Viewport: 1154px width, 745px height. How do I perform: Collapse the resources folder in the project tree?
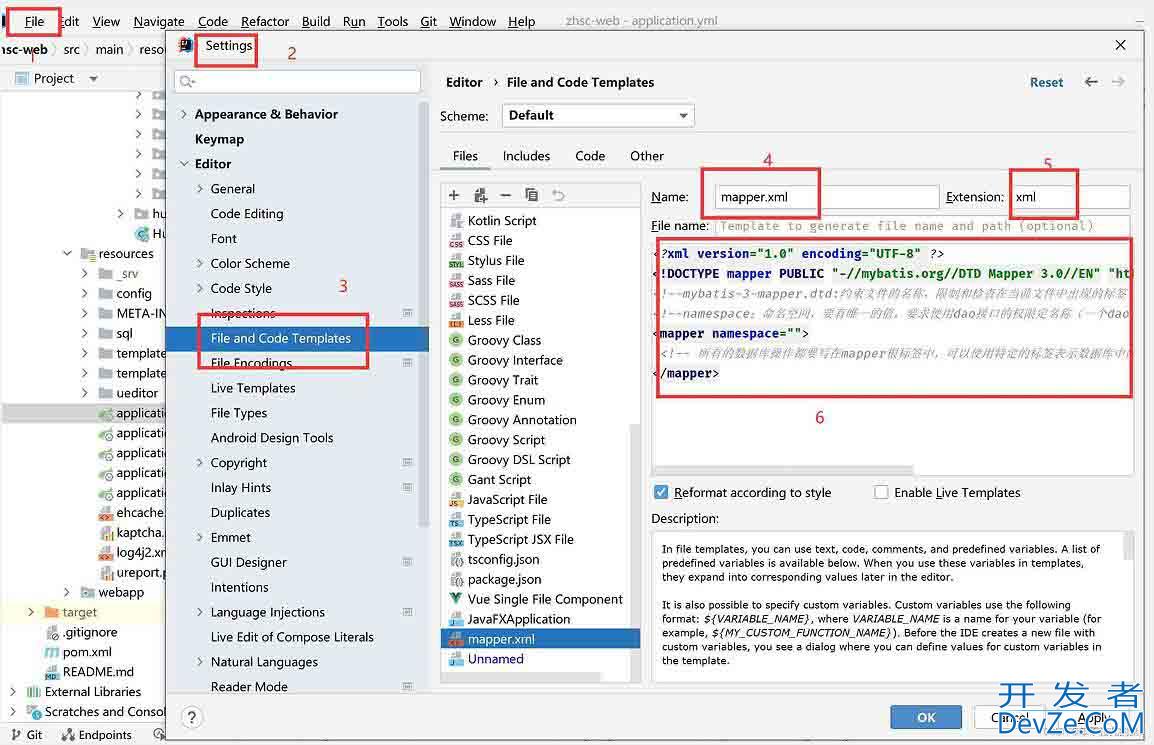pyautogui.click(x=68, y=253)
